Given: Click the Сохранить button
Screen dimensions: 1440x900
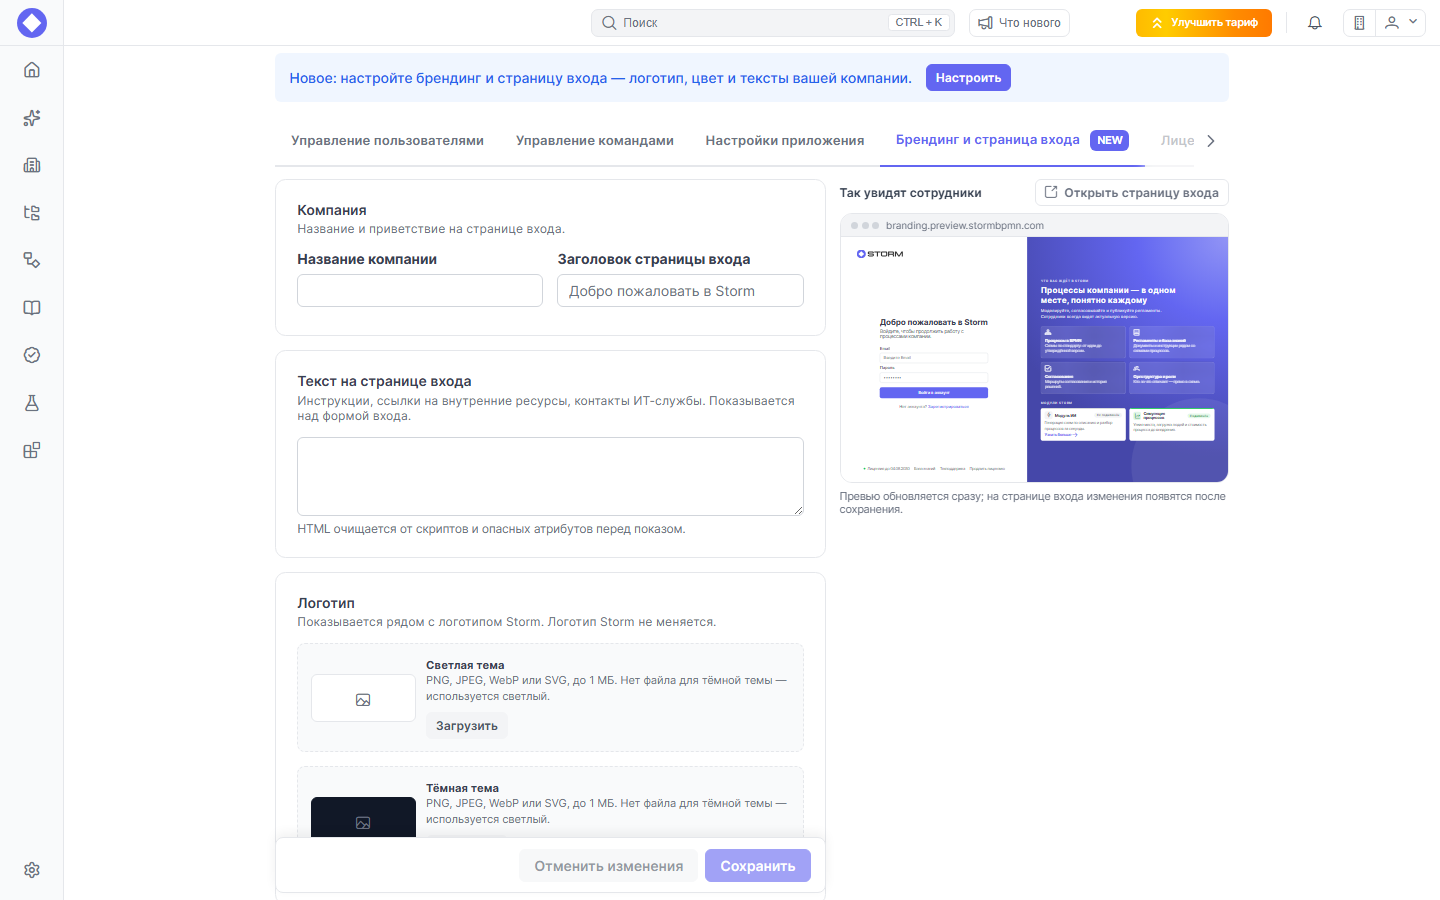Looking at the screenshot, I should 758,866.
